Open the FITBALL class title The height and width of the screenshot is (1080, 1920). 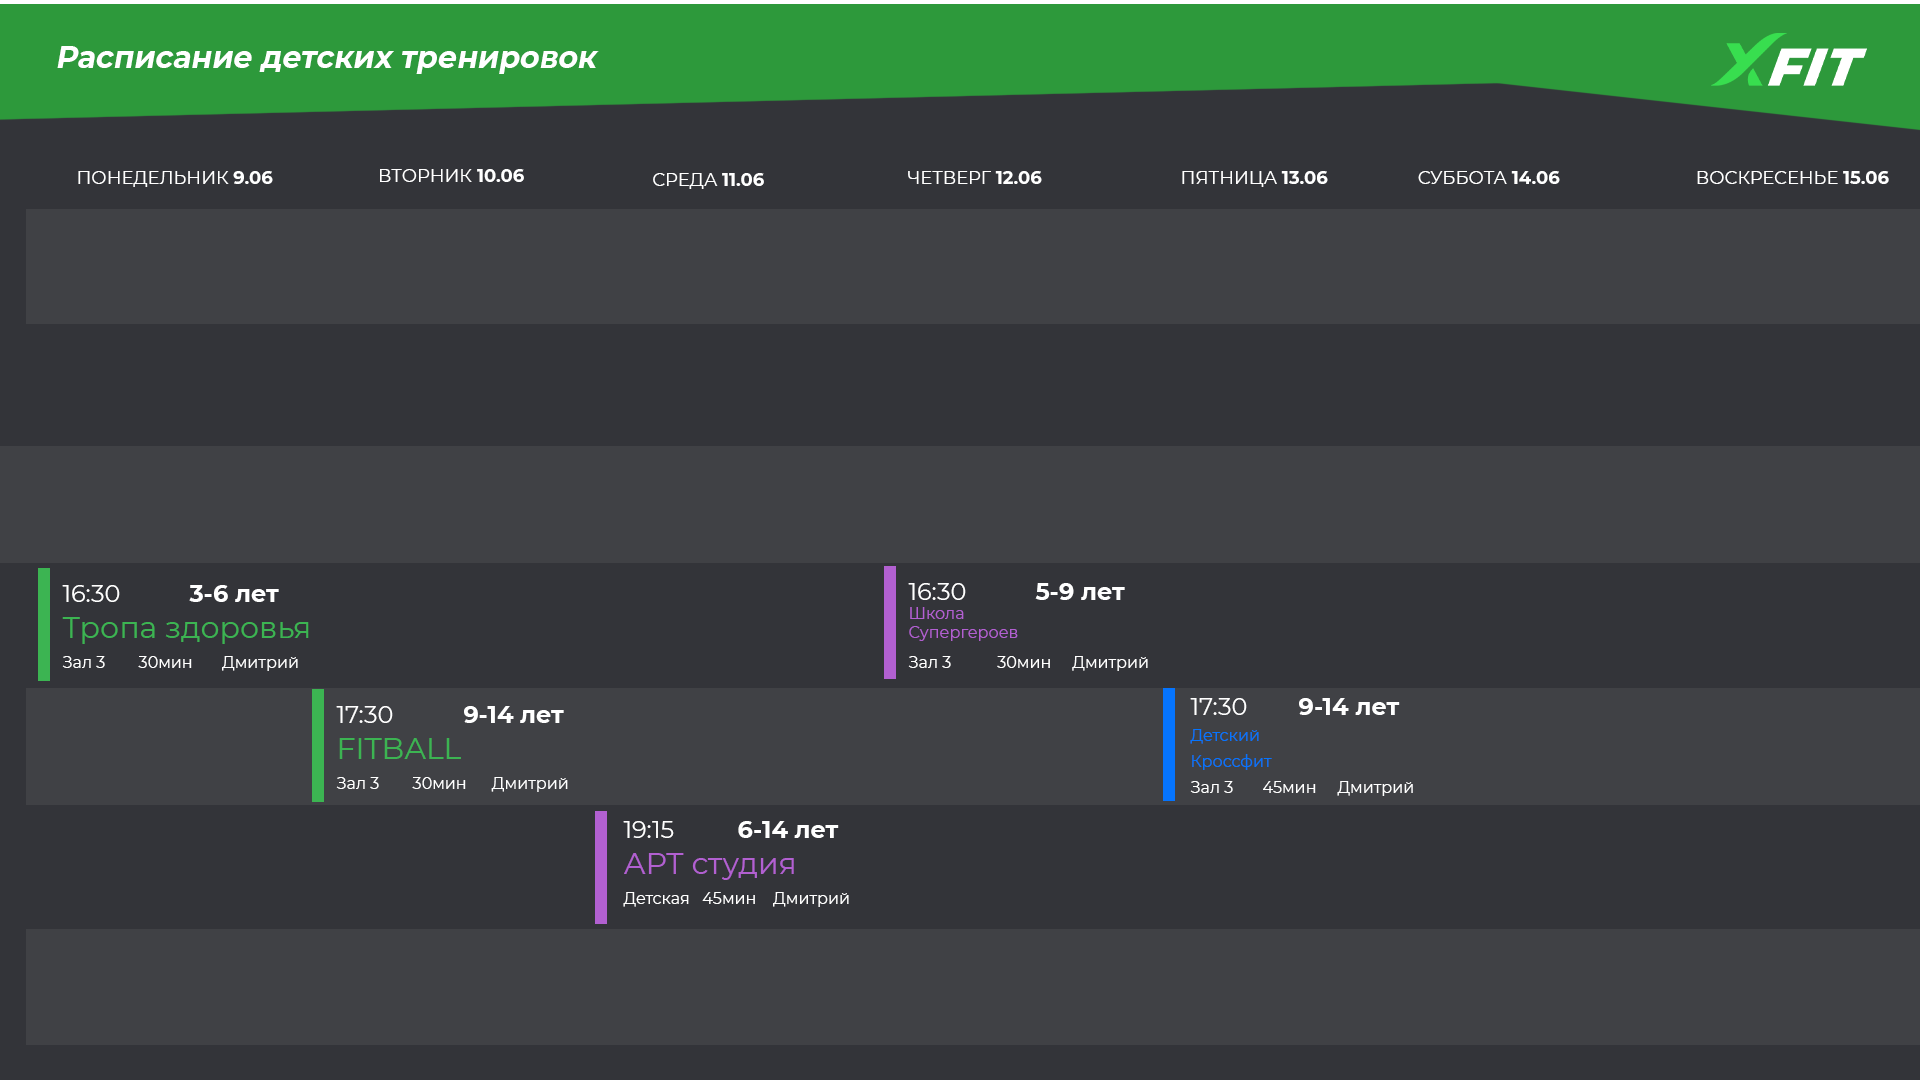pos(398,749)
